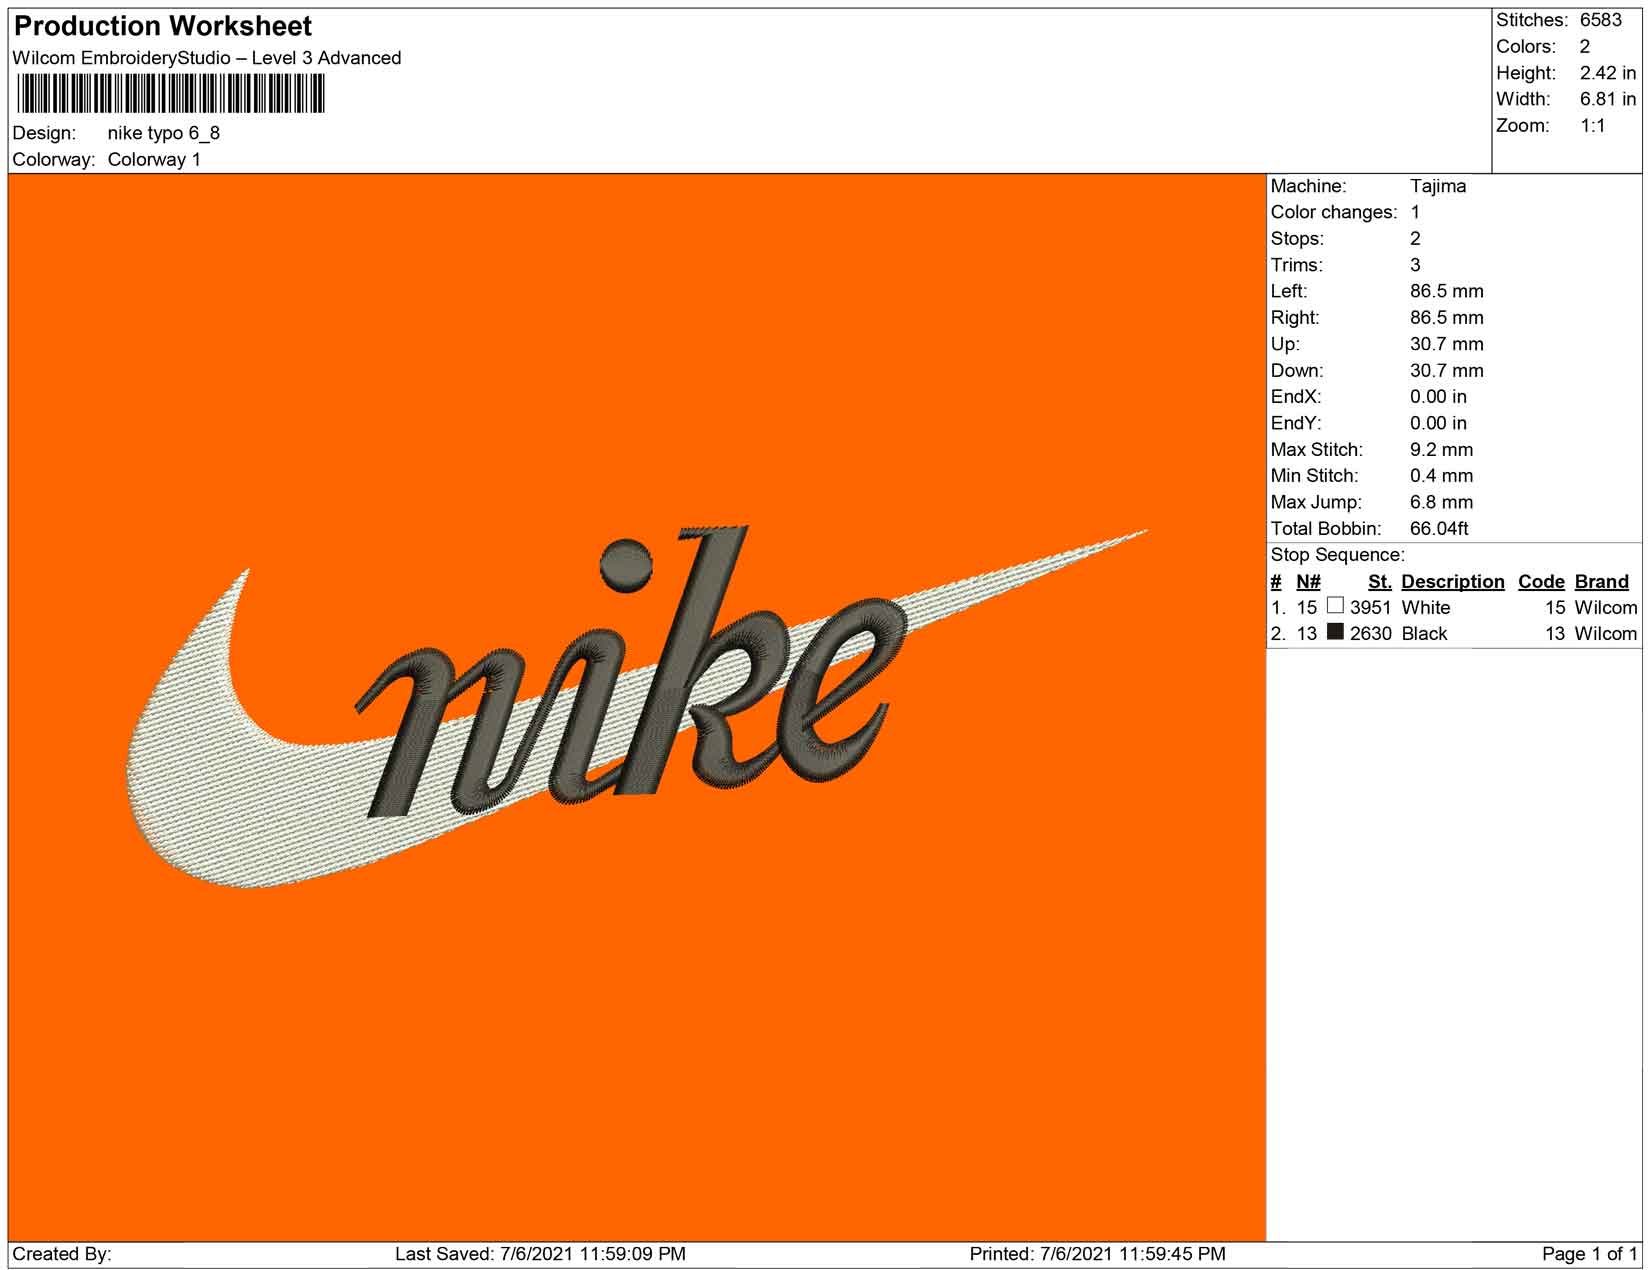
Task: Click the EndX value "0.00 in"
Action: pos(1439,396)
